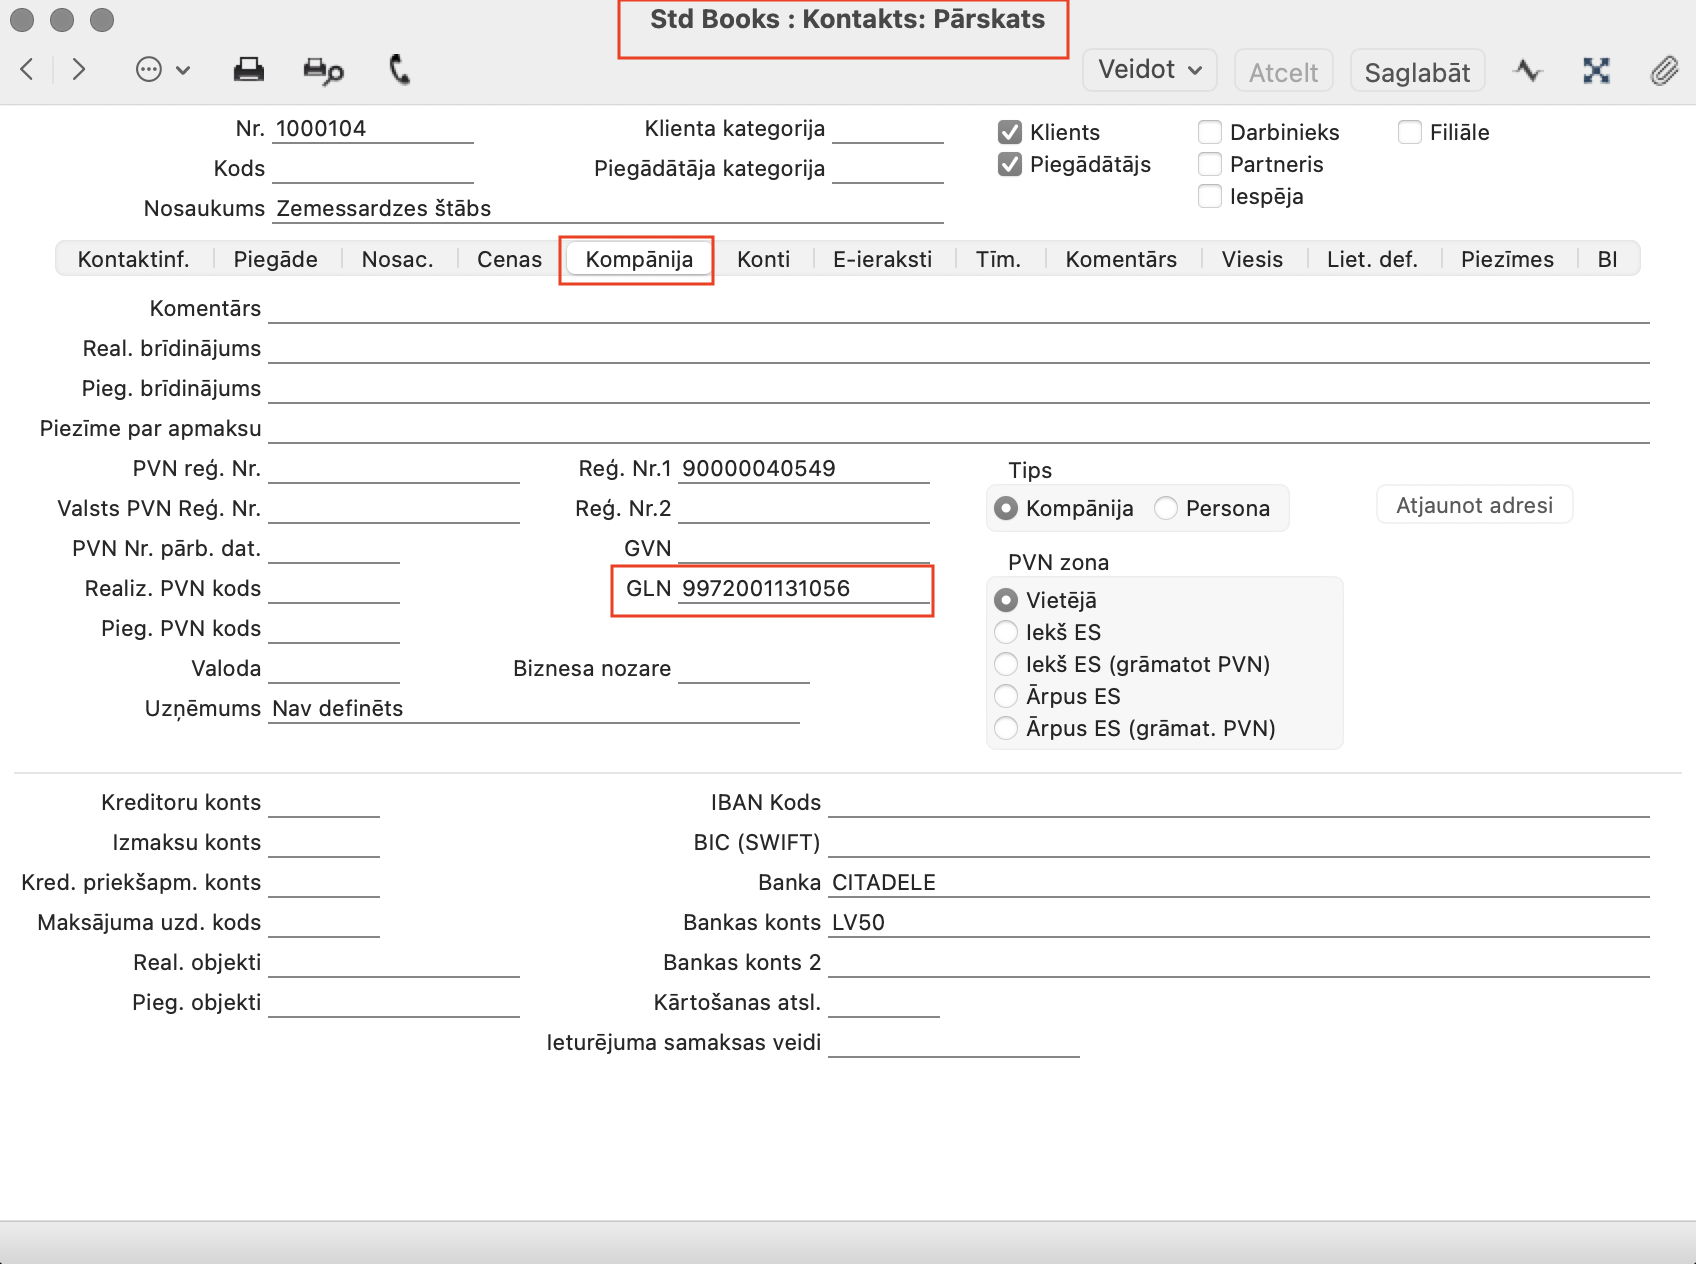Open the Konti tab

[763, 259]
